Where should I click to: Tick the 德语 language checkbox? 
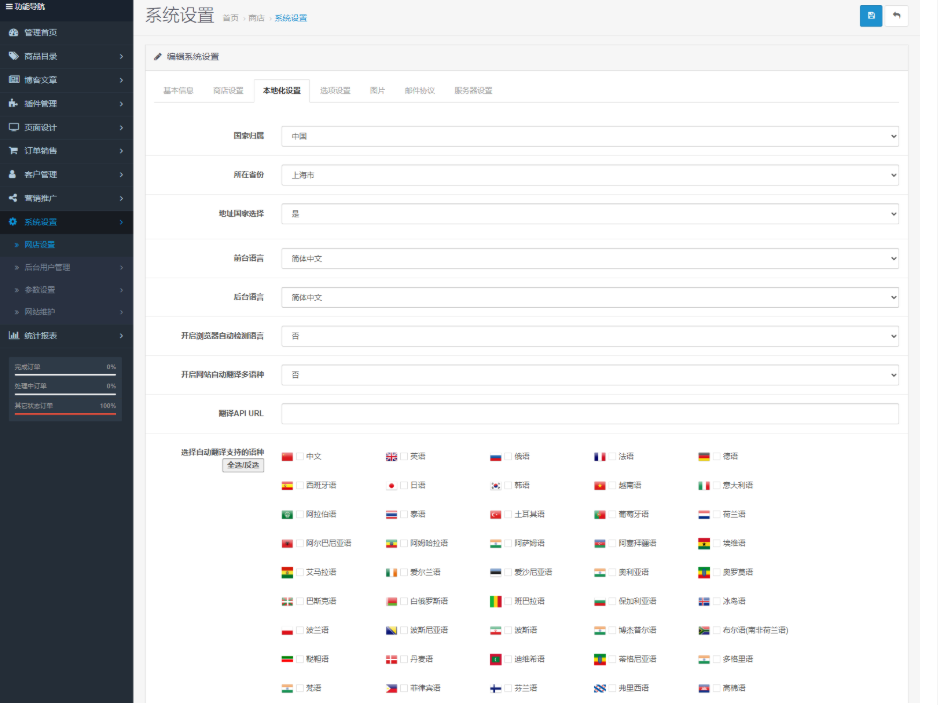716,456
